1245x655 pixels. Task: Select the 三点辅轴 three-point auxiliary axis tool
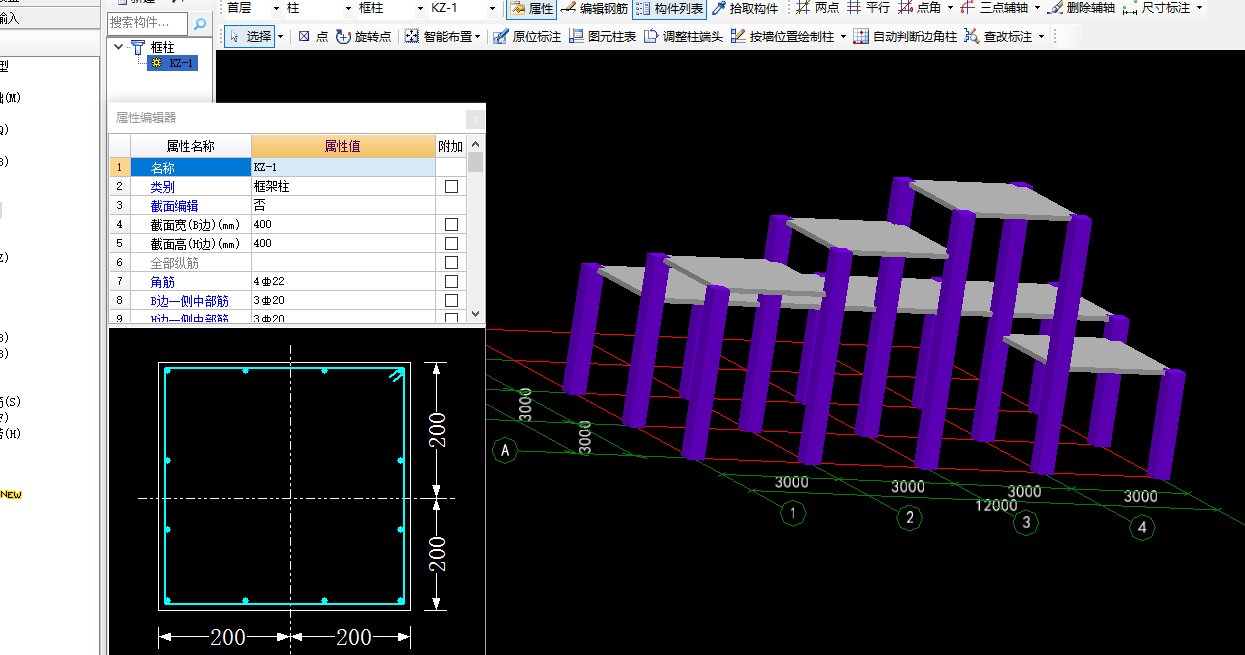994,8
